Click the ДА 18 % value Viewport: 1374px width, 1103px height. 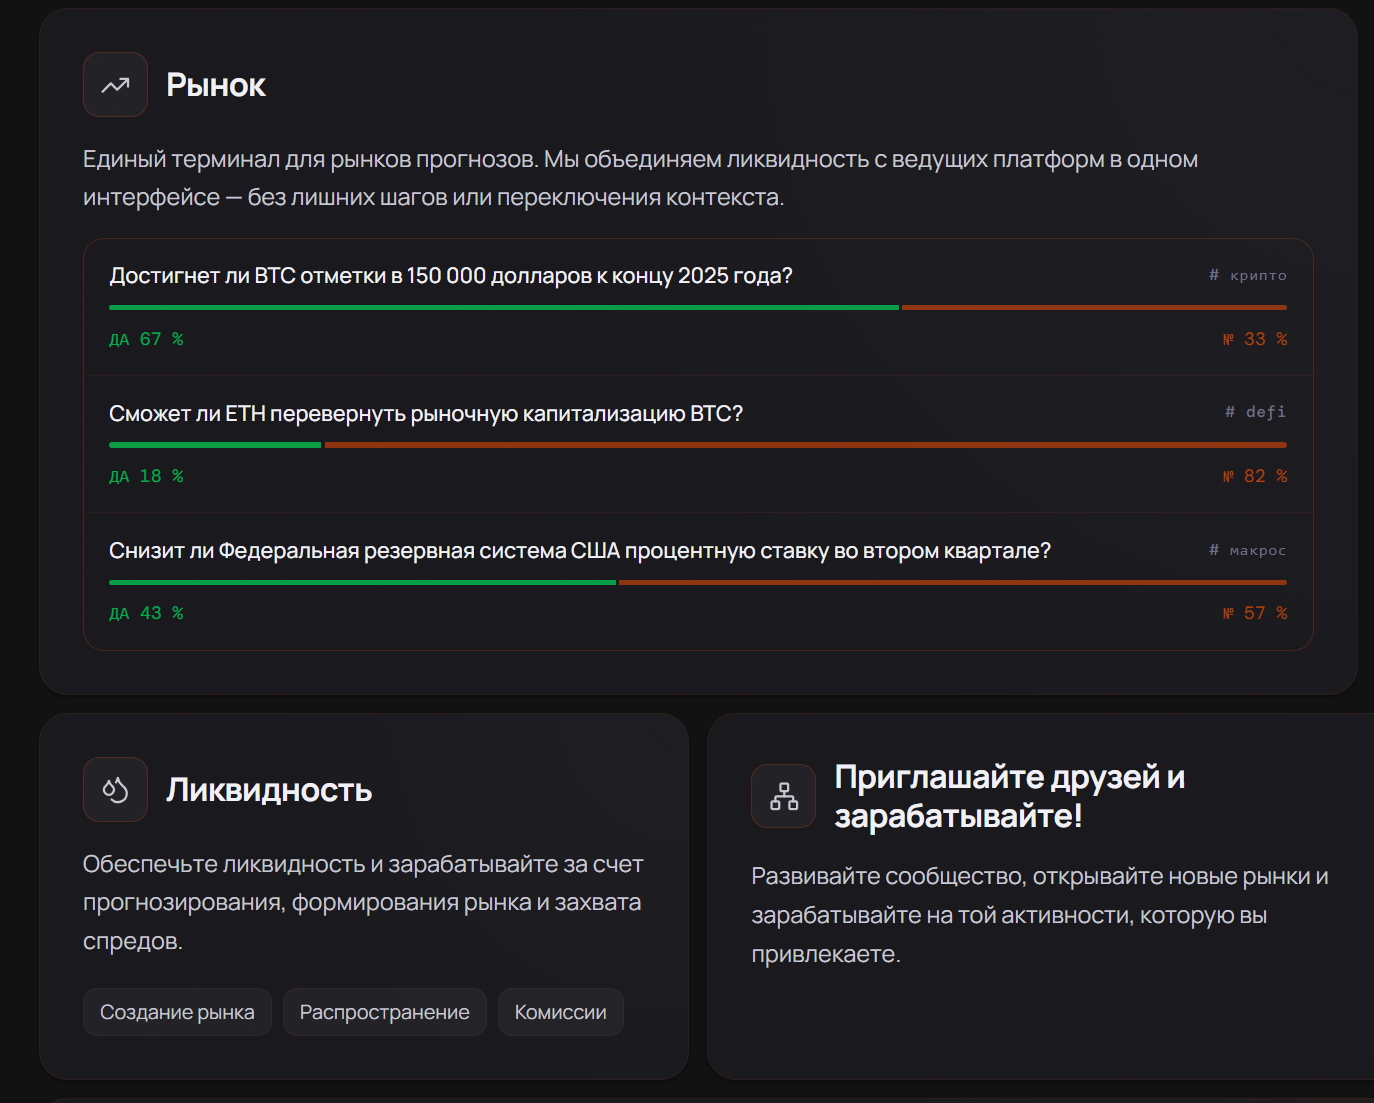click(x=146, y=476)
